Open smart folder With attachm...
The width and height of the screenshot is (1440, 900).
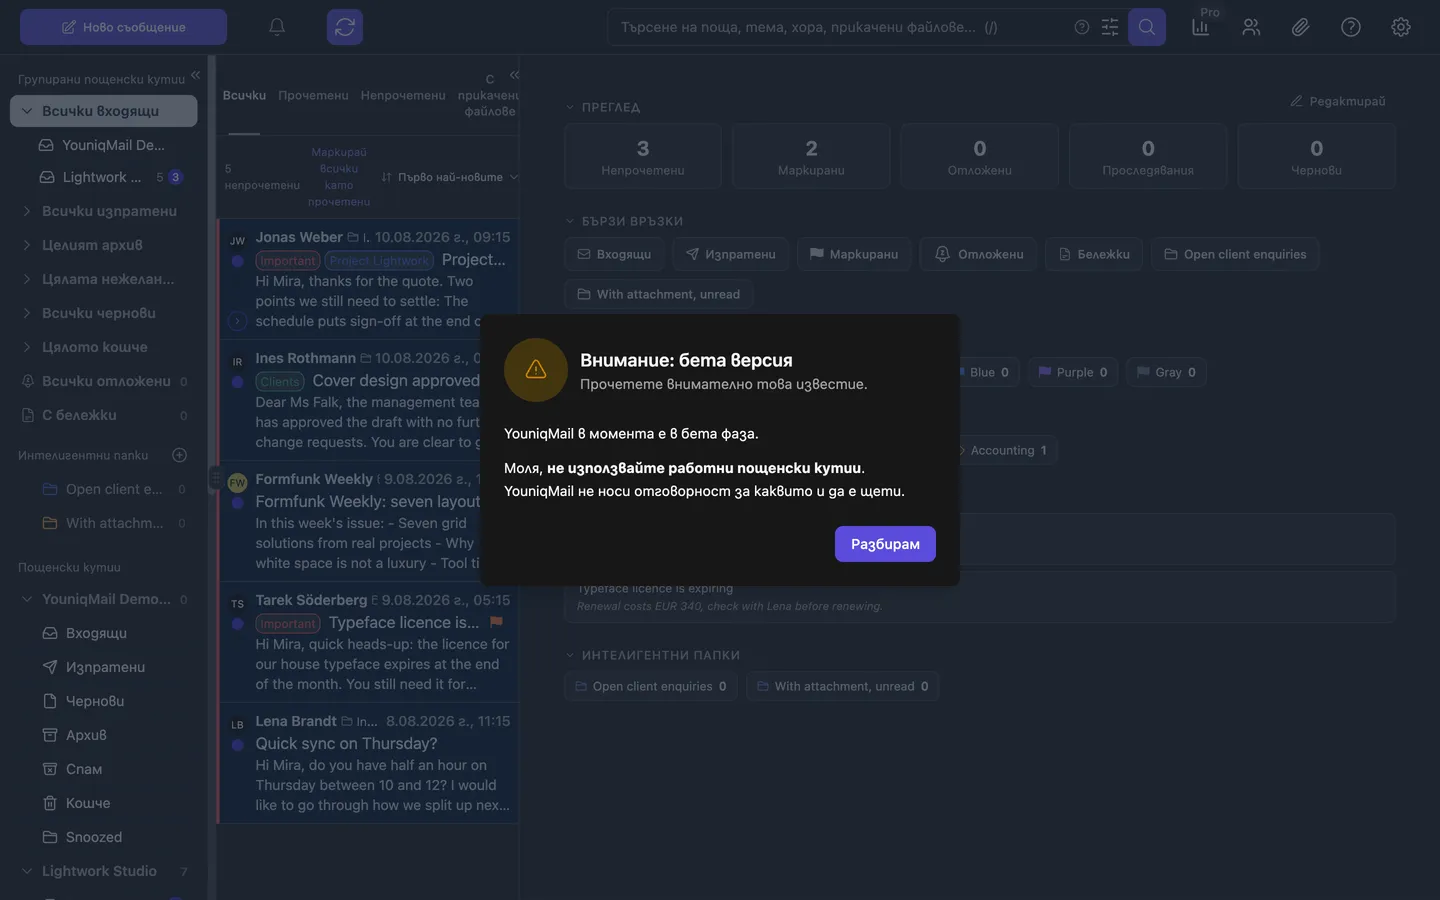114,523
